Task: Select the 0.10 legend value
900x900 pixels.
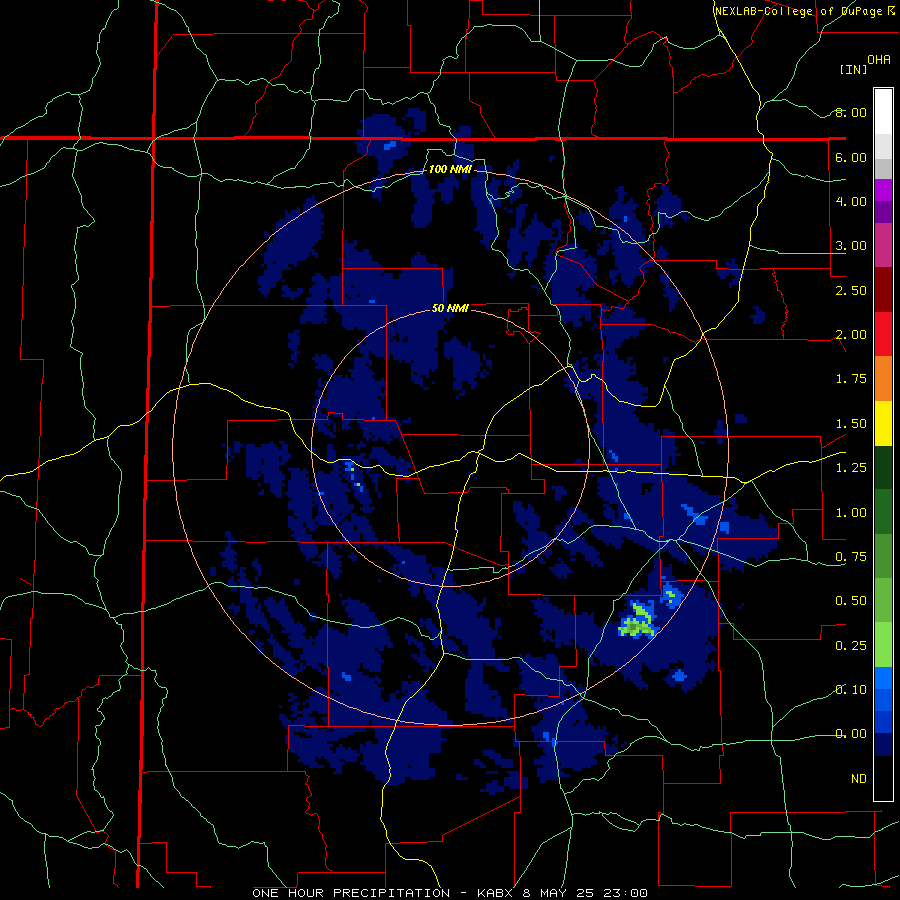Action: (x=851, y=690)
